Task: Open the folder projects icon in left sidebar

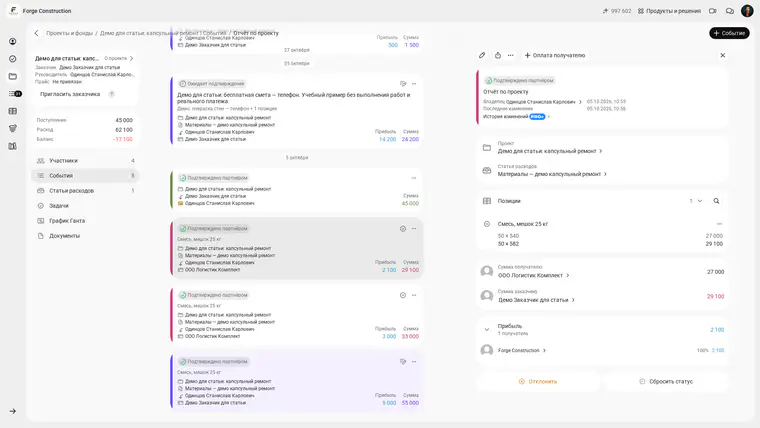Action: pyautogui.click(x=13, y=76)
